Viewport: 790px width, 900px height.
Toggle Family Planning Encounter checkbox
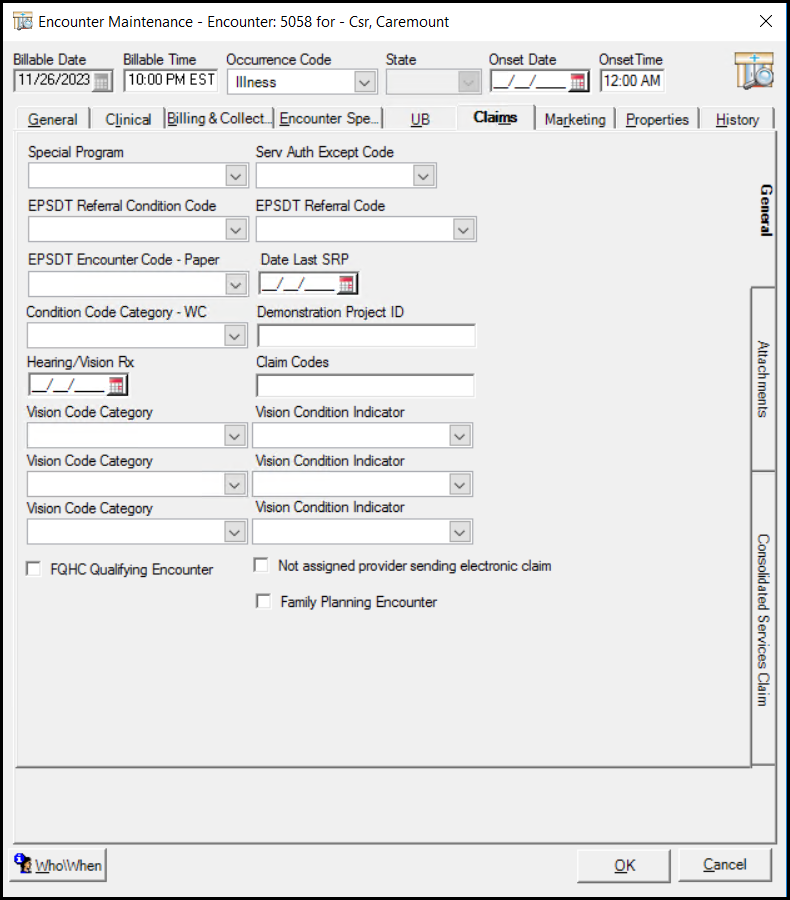pyautogui.click(x=264, y=601)
